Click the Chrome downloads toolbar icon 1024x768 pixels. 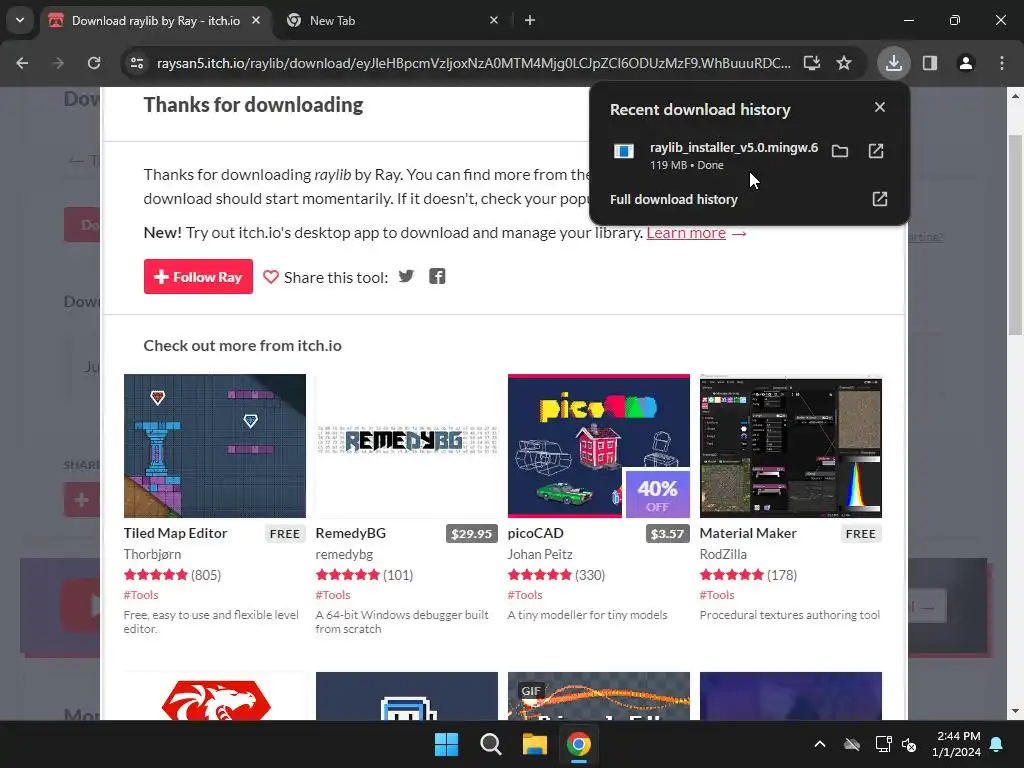coord(893,63)
